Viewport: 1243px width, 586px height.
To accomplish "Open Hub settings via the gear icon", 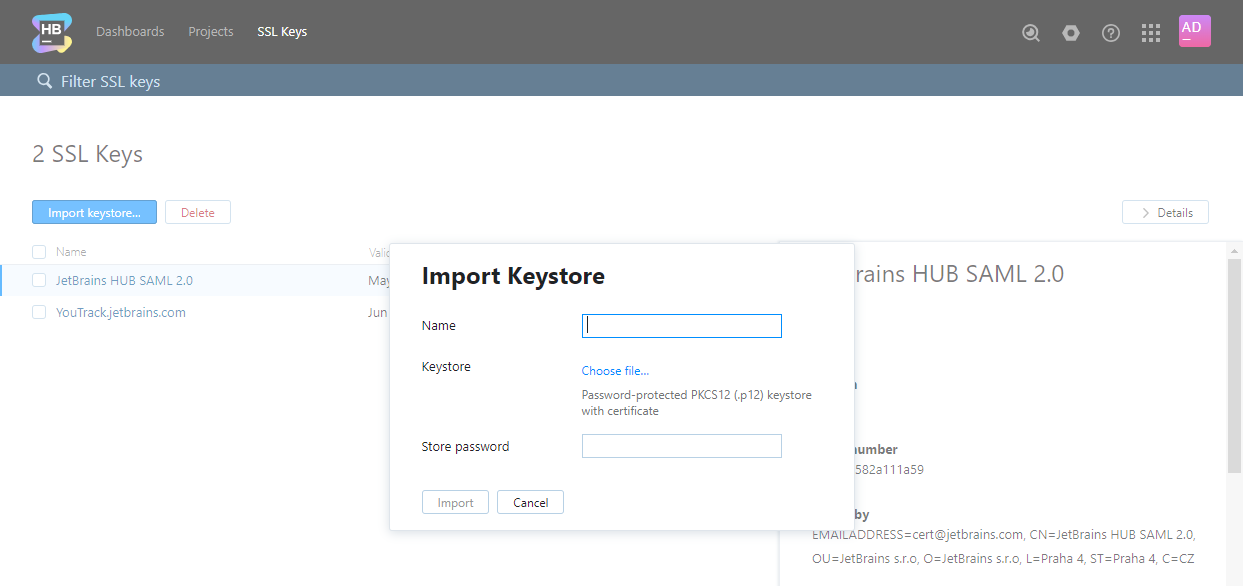I will pyautogui.click(x=1071, y=32).
